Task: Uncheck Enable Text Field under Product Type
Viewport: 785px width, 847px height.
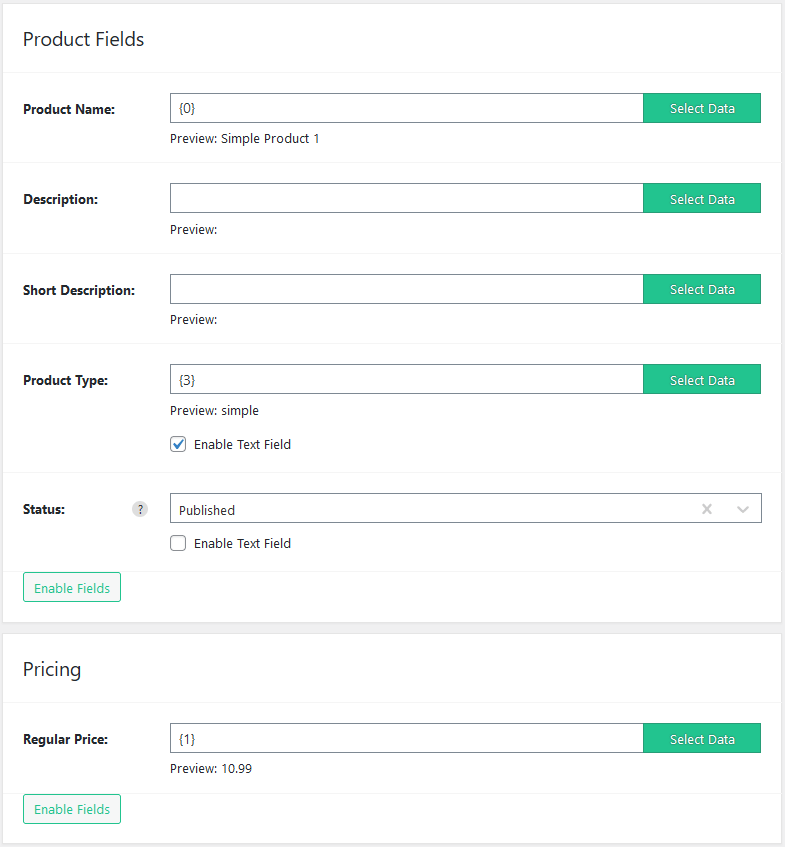Action: click(x=178, y=444)
